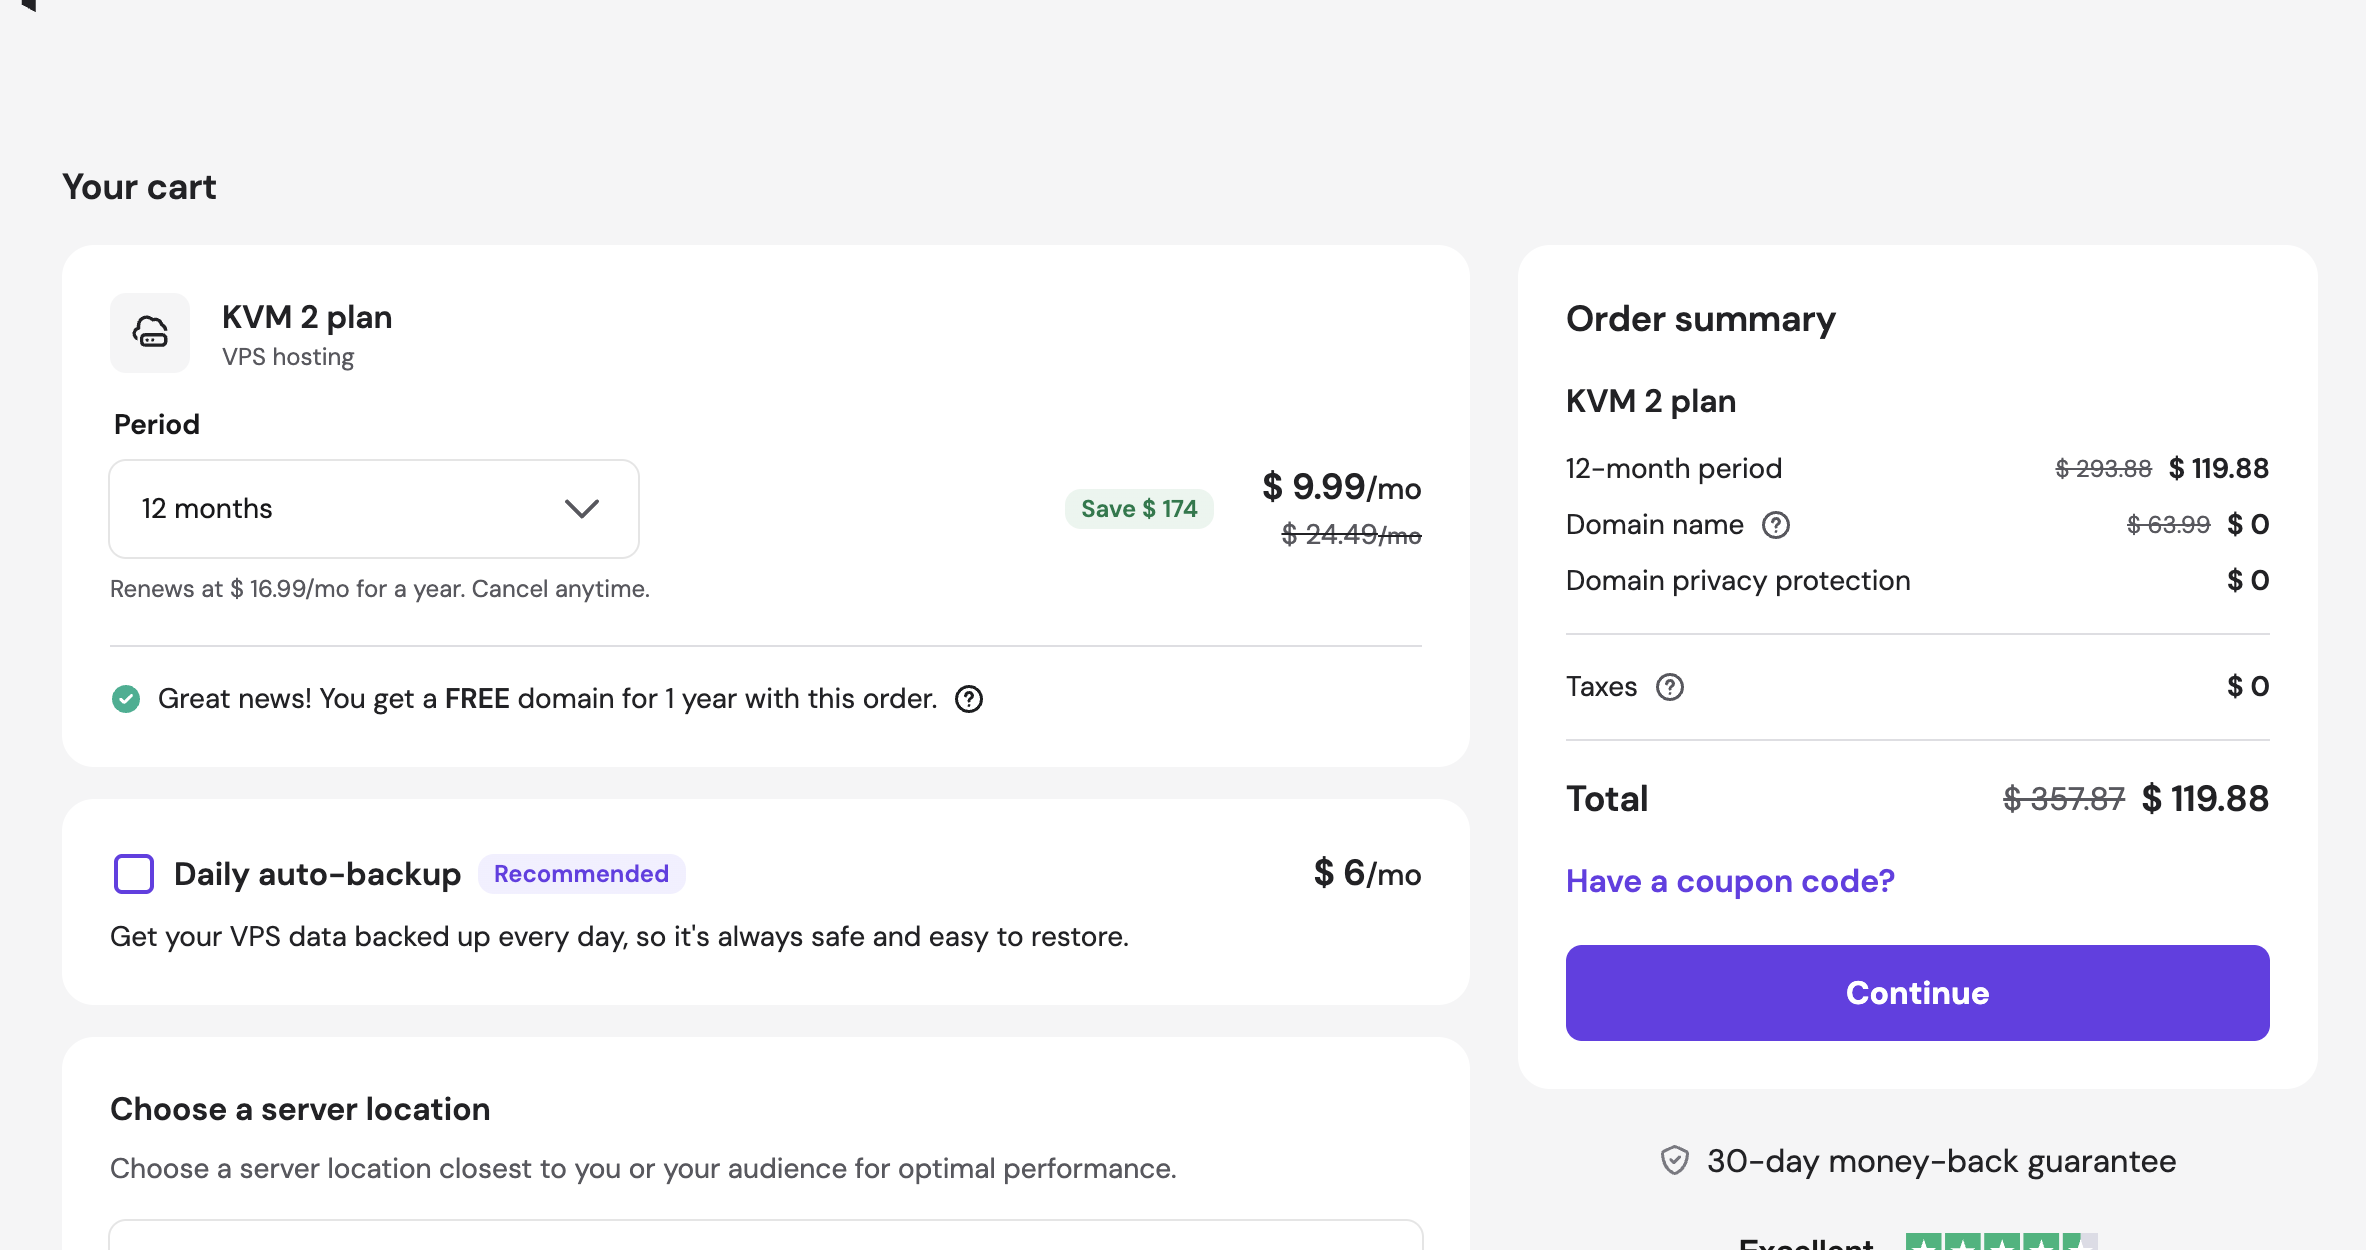Screen dimensions: 2366x1250
Task: Click the VPS hosting cloud server icon
Action: 150,332
